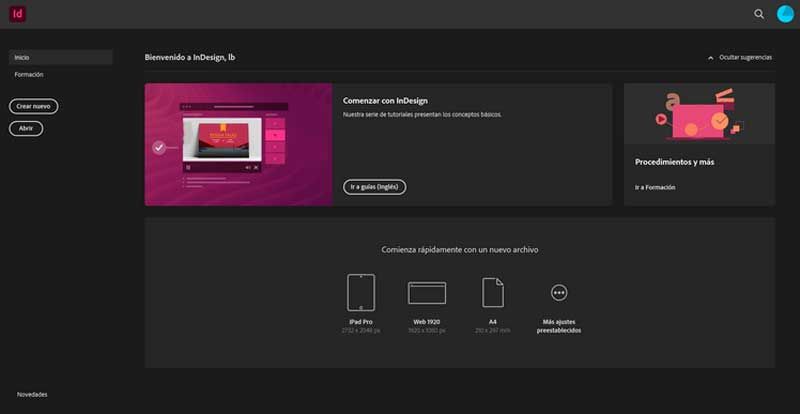Click the Ocultar sugerencias text
800x414 pixels.
(x=745, y=58)
